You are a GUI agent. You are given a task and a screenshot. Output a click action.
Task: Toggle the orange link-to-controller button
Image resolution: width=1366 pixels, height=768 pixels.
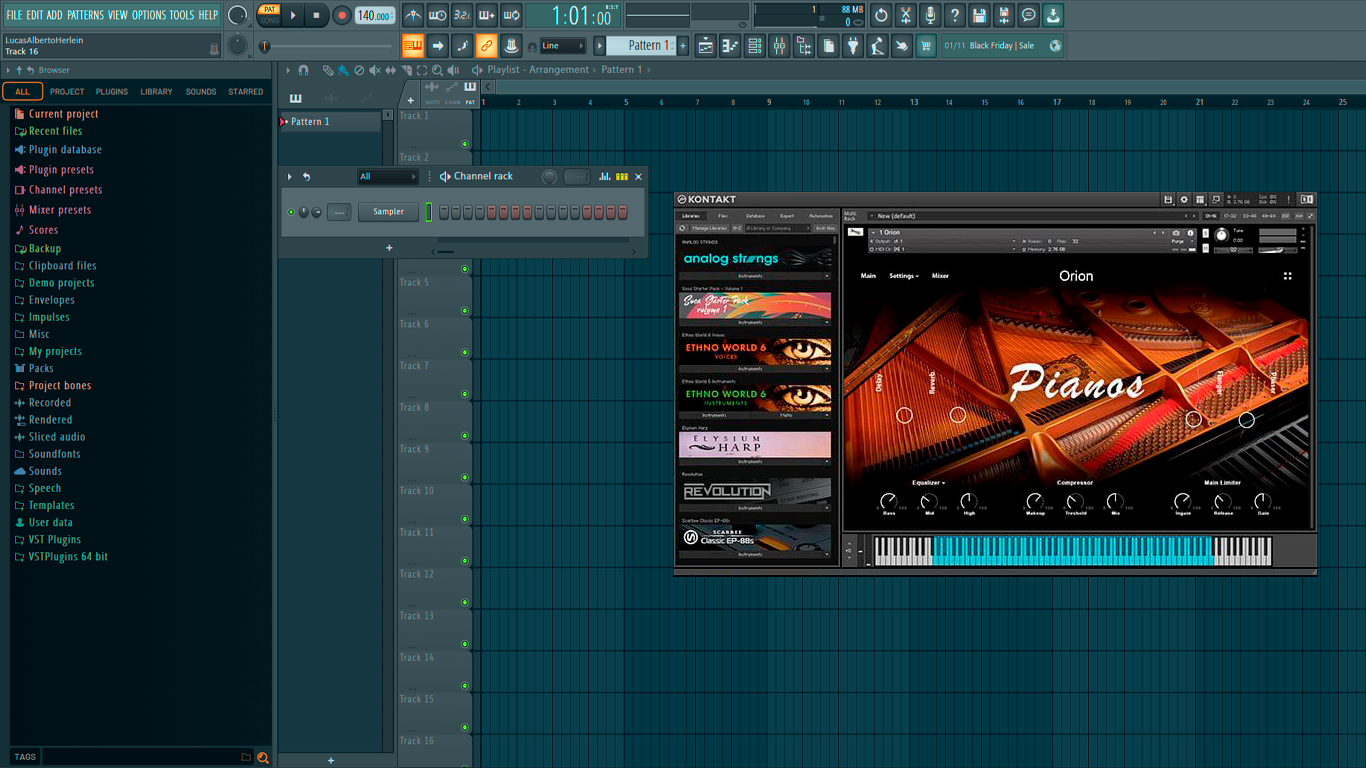point(486,46)
